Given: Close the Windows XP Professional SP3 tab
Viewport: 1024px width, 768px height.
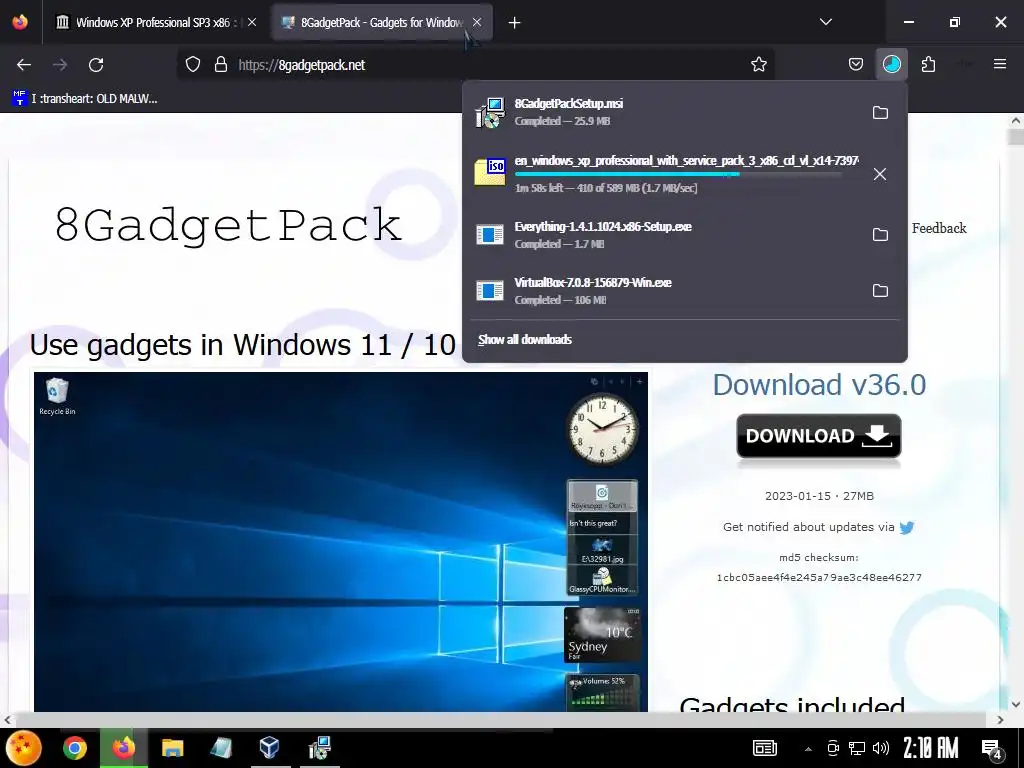Looking at the screenshot, I should coord(252,22).
